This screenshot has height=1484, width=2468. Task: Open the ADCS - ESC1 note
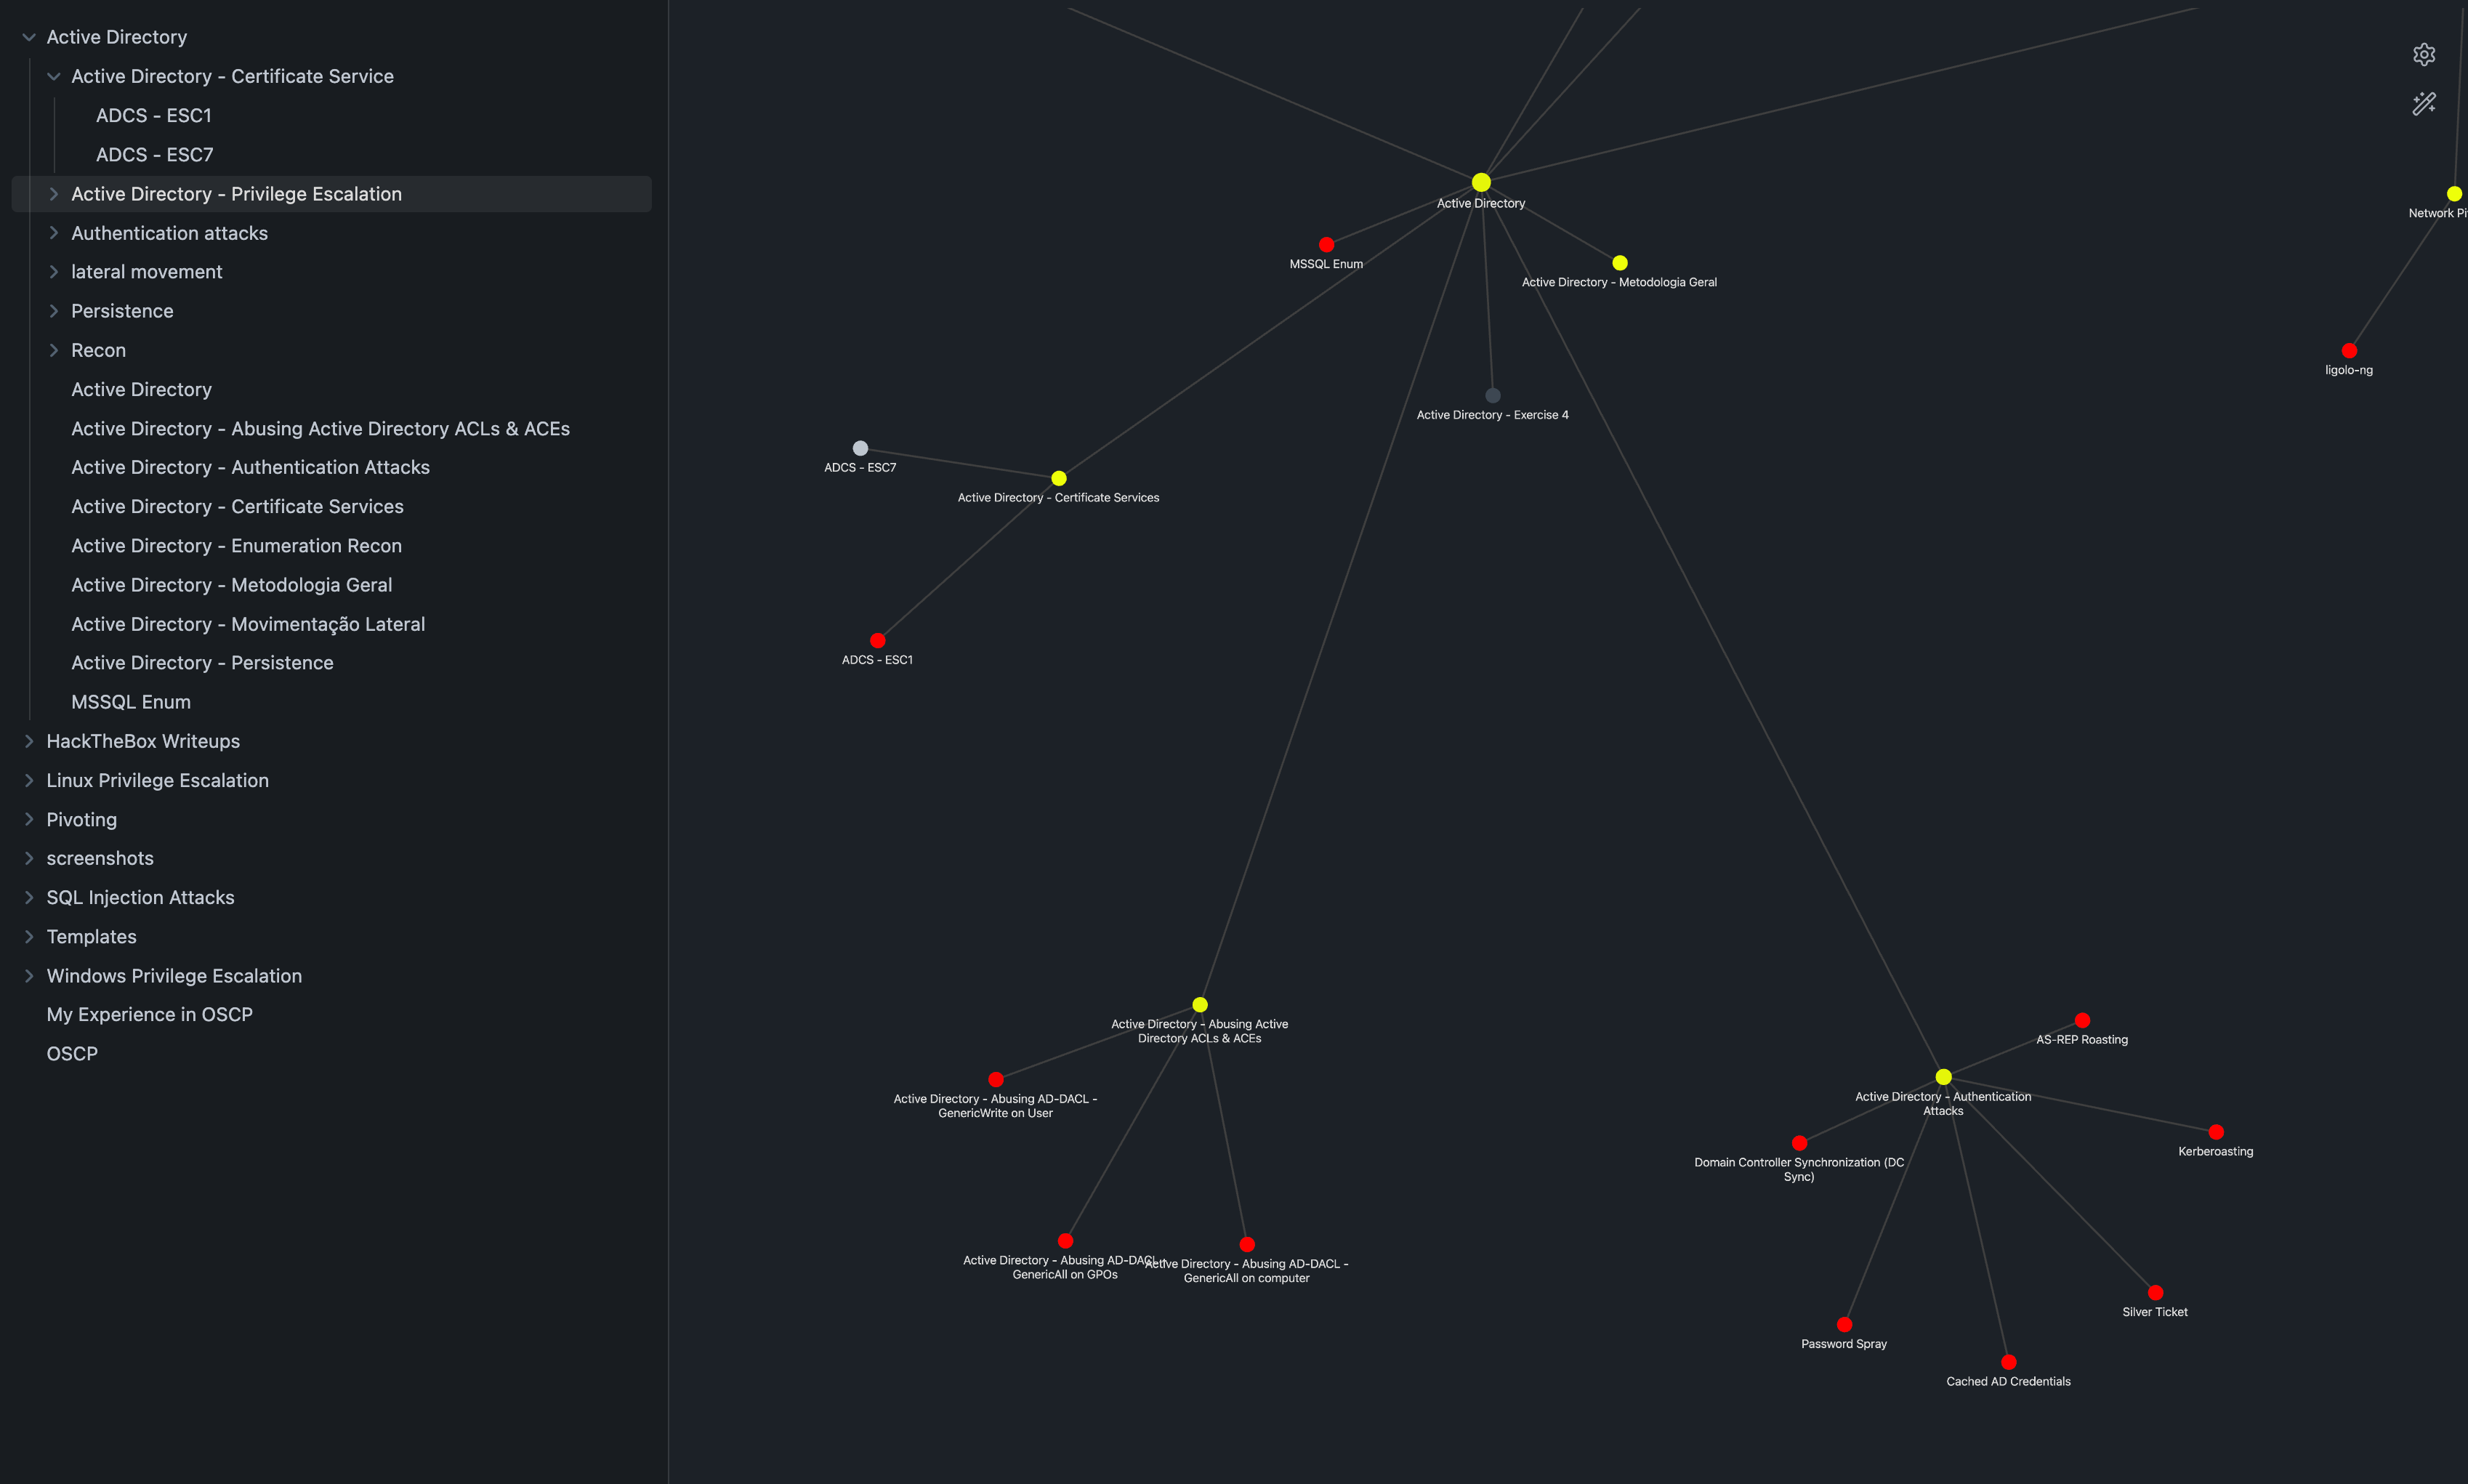(153, 116)
